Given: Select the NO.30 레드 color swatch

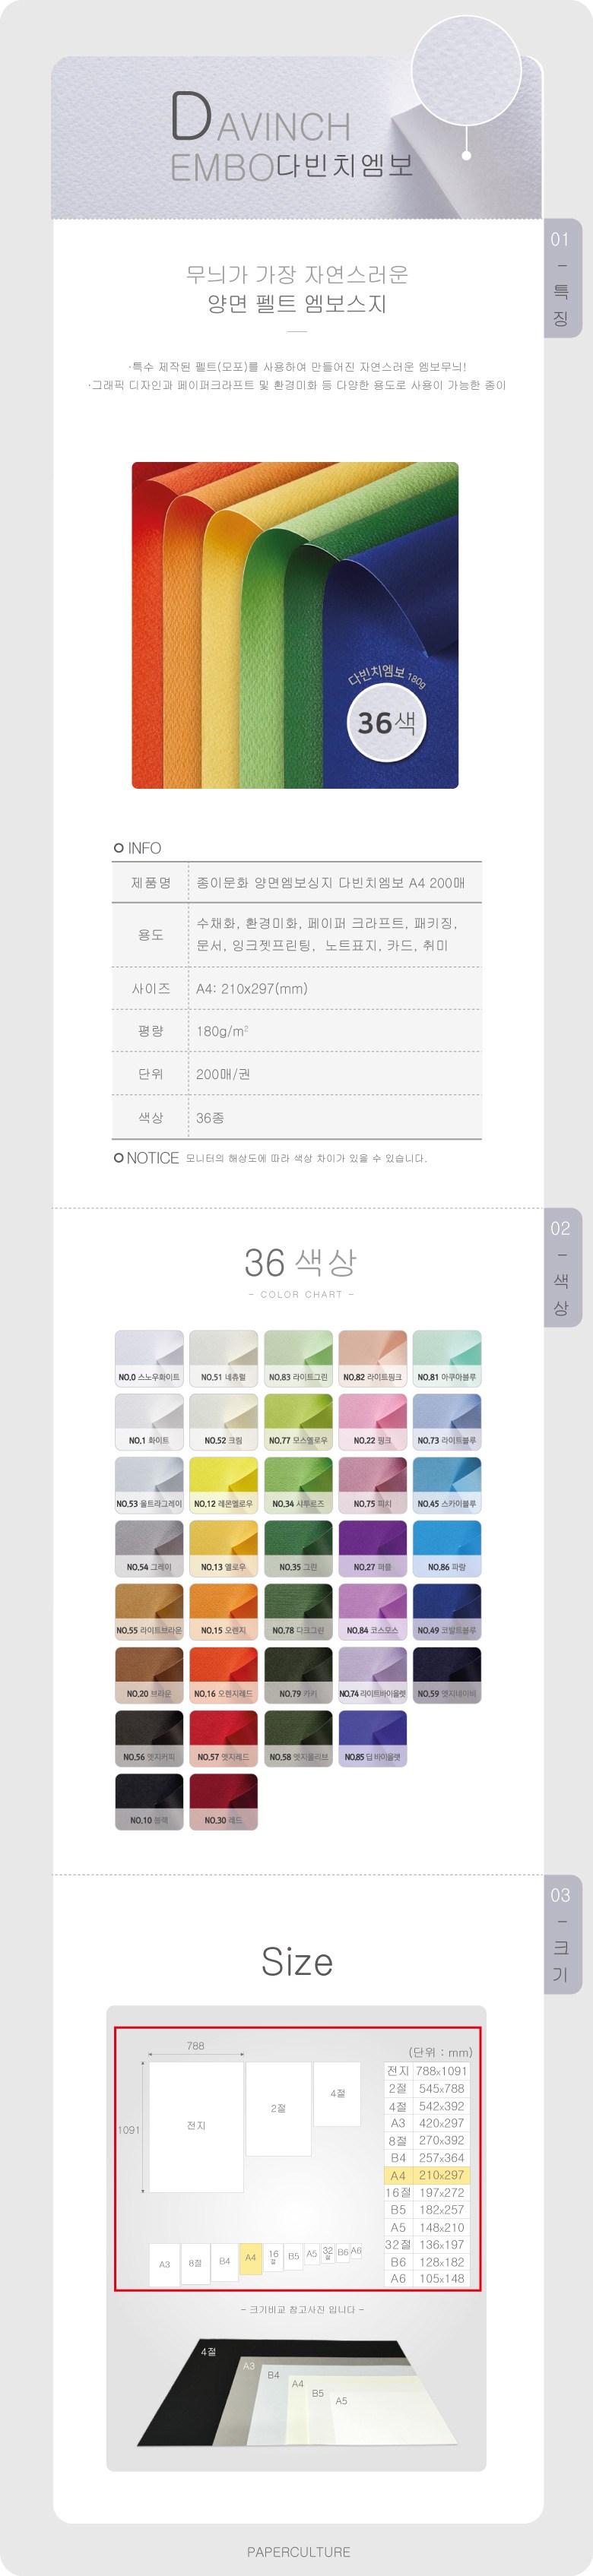Looking at the screenshot, I should [223, 1801].
